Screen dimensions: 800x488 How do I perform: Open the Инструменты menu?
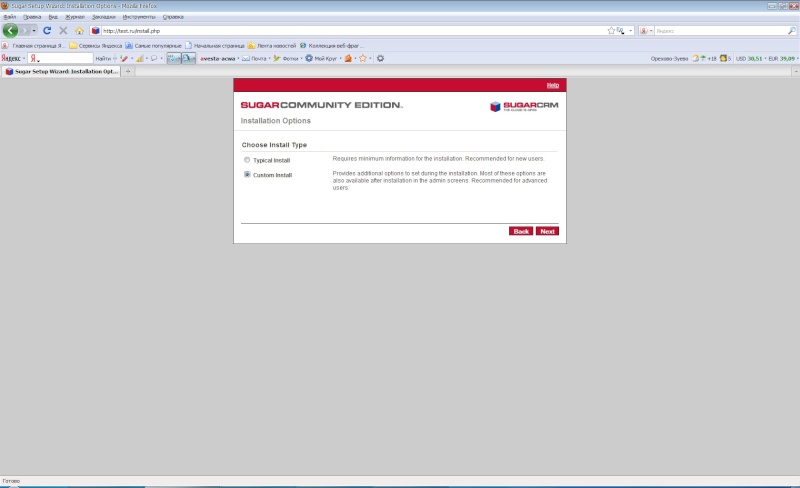coord(139,17)
